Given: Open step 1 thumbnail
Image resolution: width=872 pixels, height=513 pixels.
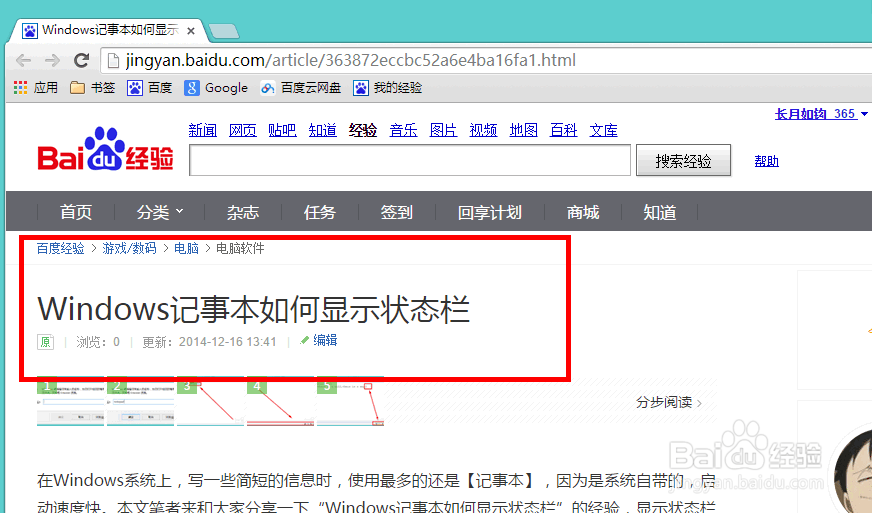Looking at the screenshot, I should [70, 401].
